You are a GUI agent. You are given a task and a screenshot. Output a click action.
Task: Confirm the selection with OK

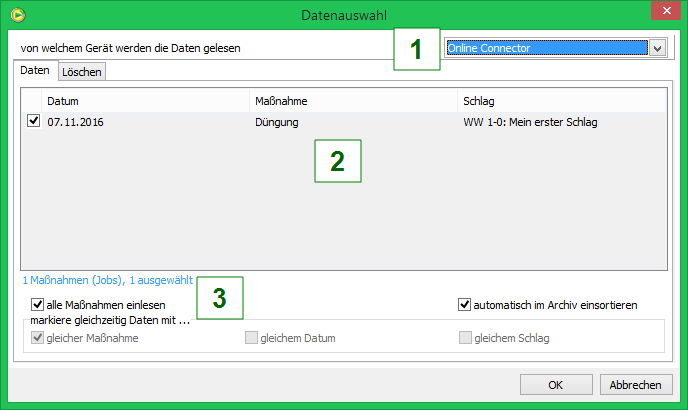556,385
